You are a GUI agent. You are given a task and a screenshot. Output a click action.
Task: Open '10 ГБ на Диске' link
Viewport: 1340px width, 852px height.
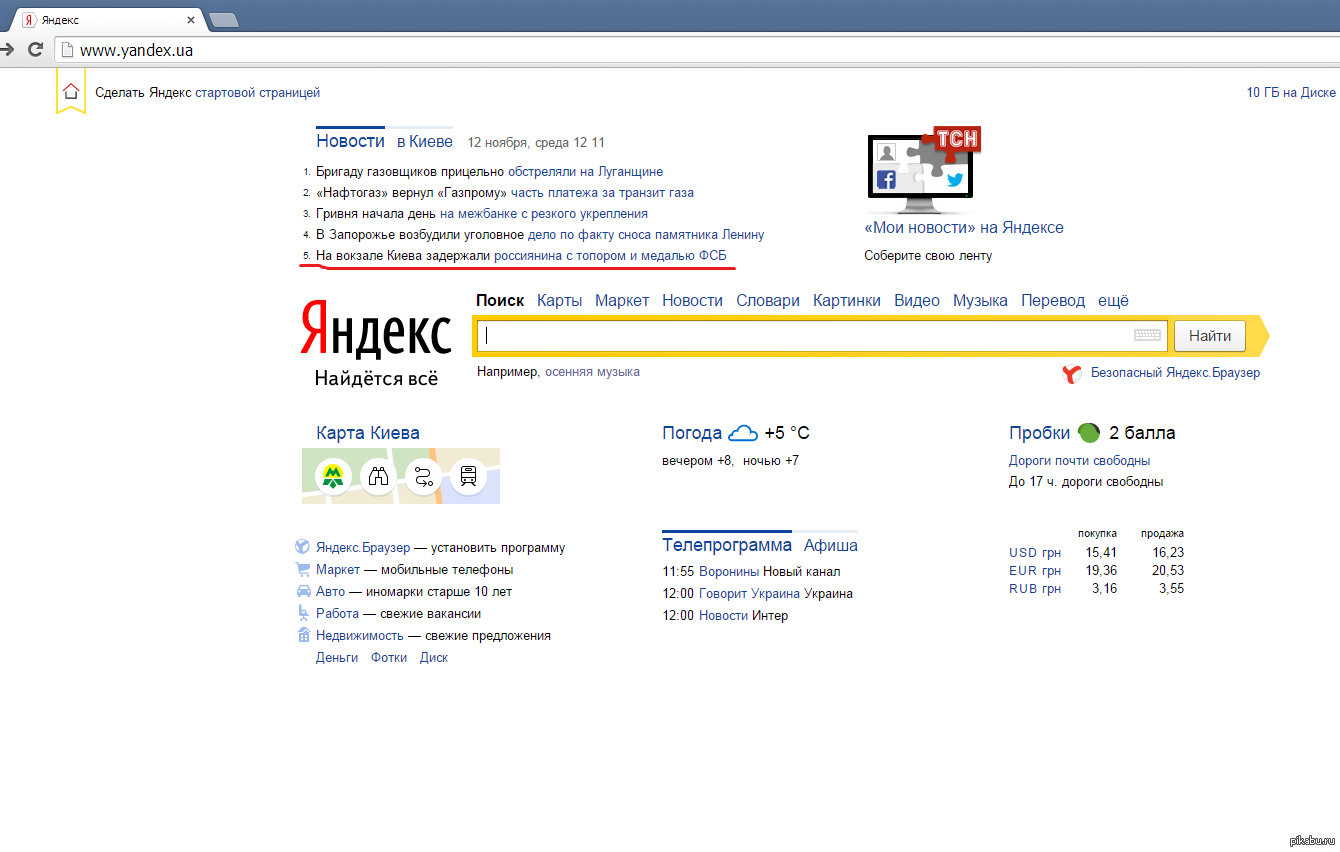[1291, 92]
